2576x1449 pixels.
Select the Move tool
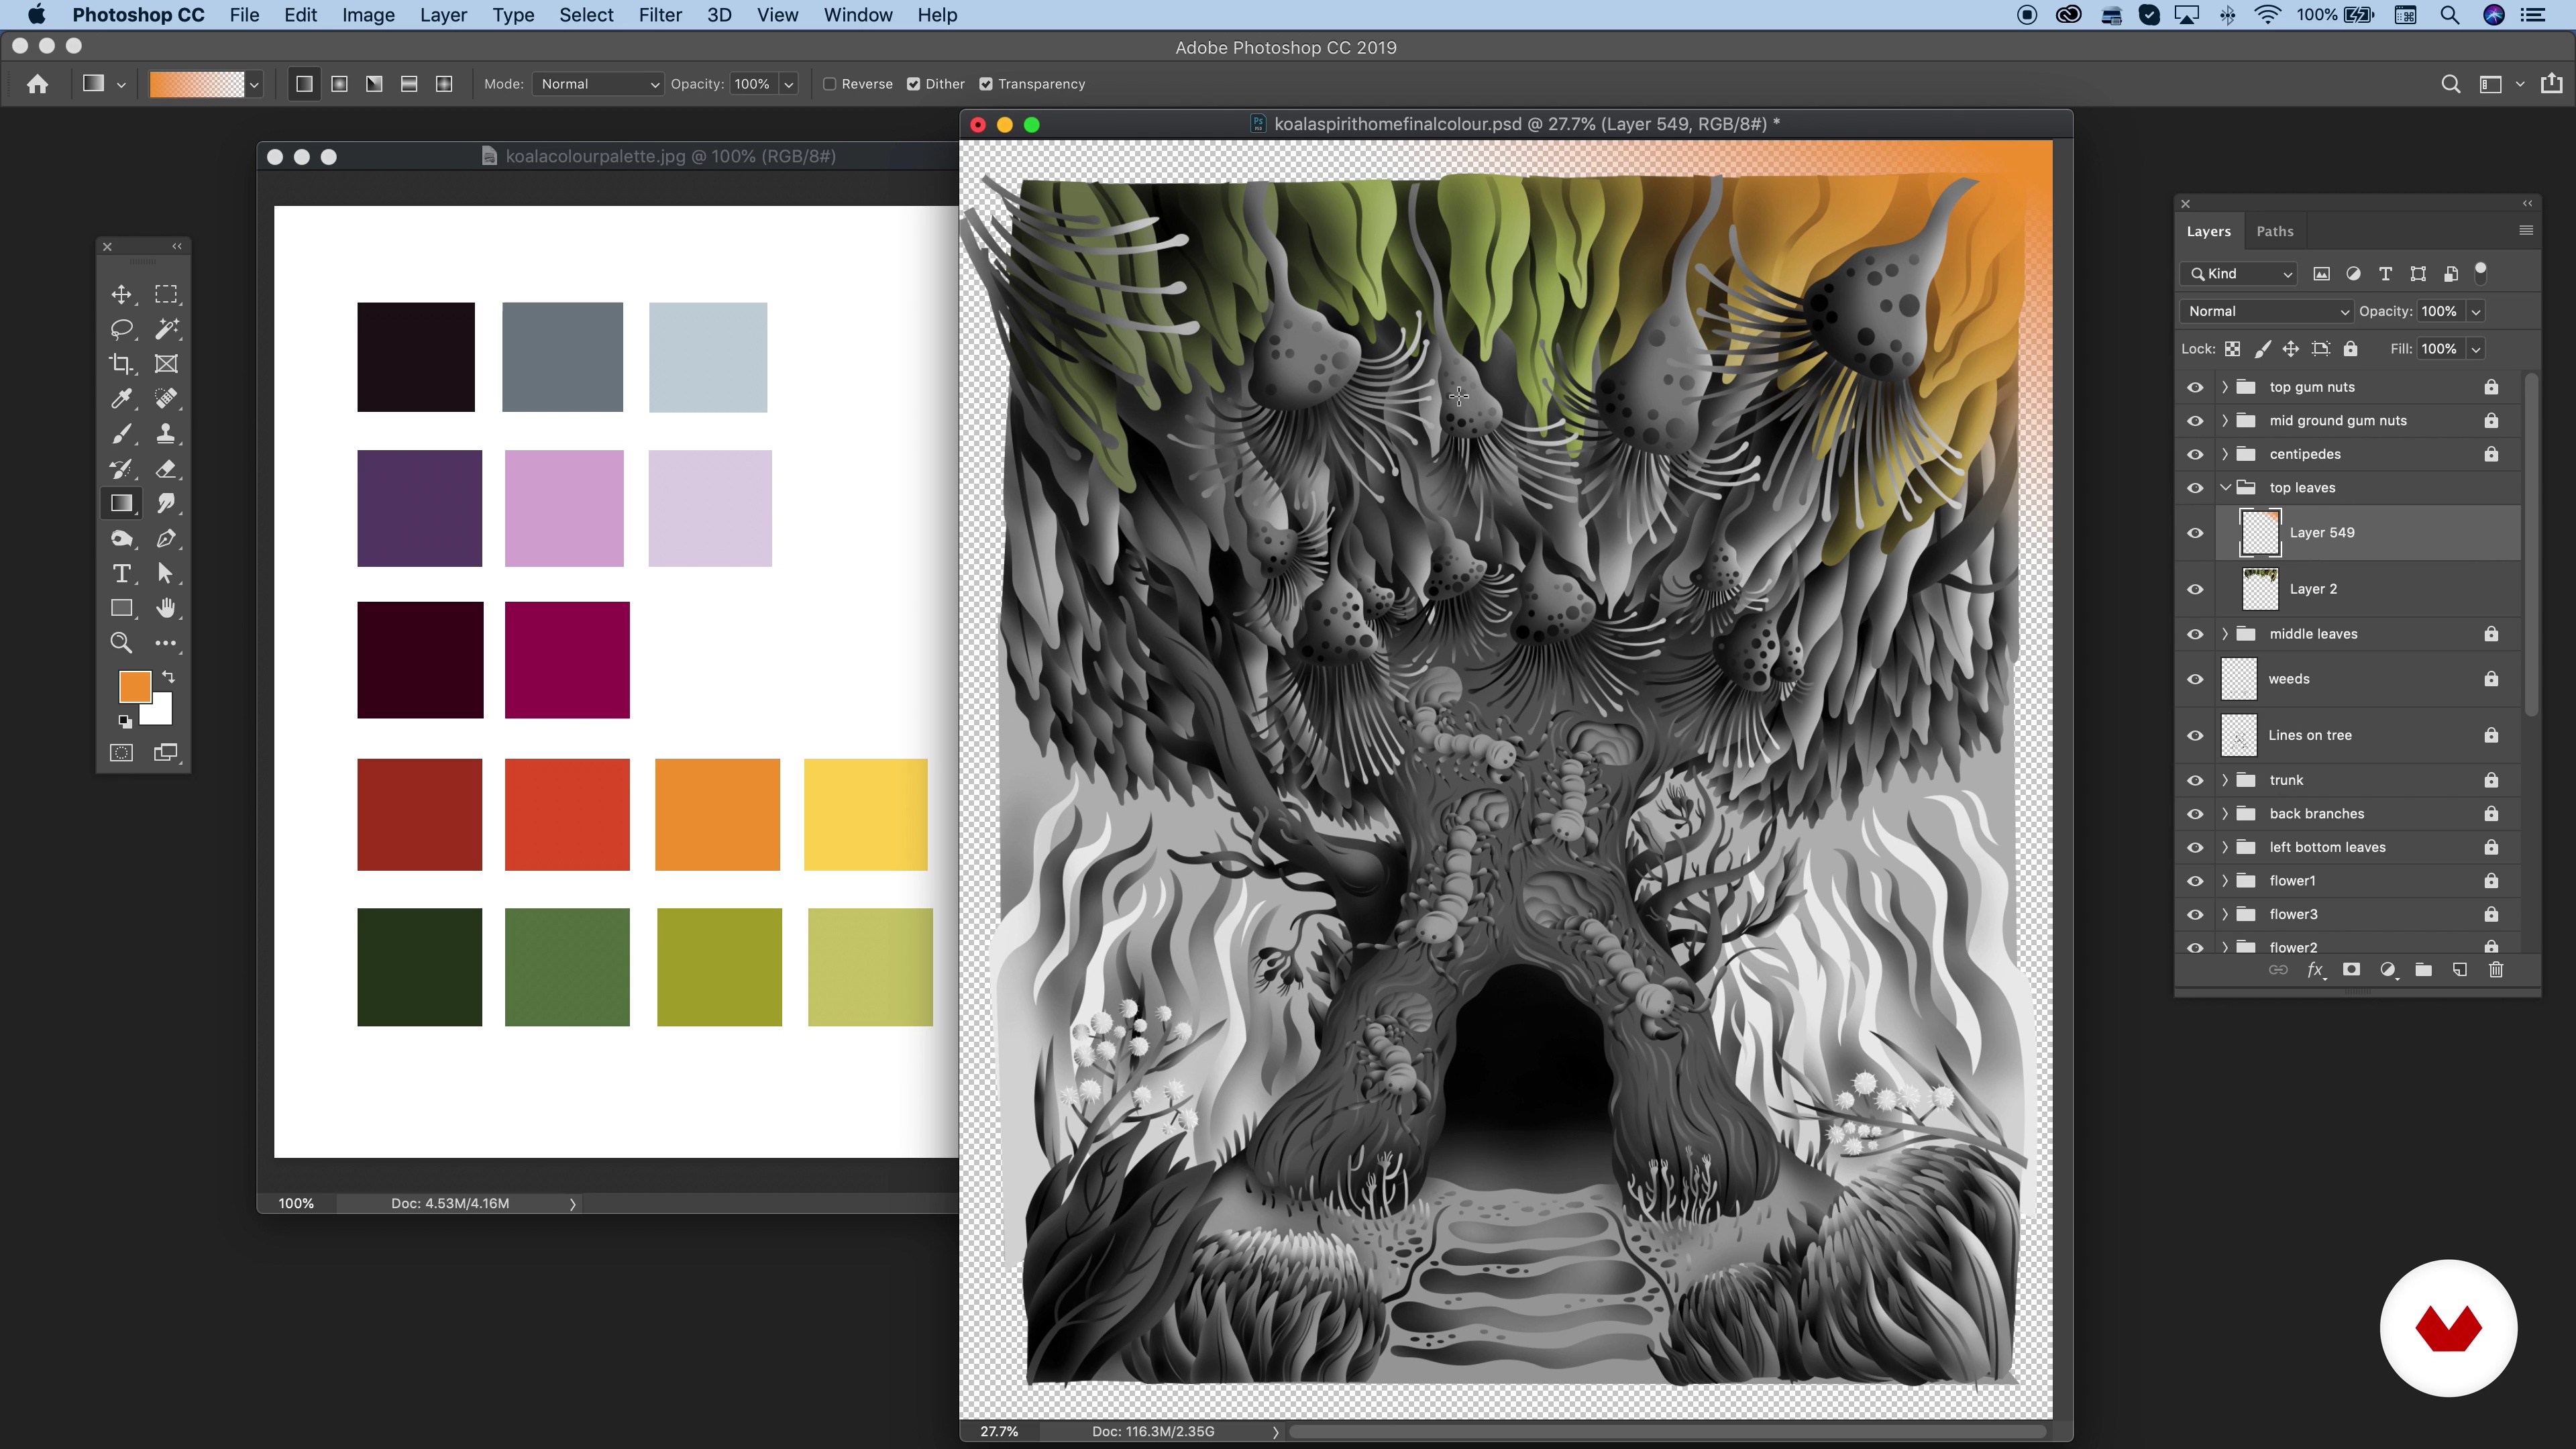[x=121, y=294]
